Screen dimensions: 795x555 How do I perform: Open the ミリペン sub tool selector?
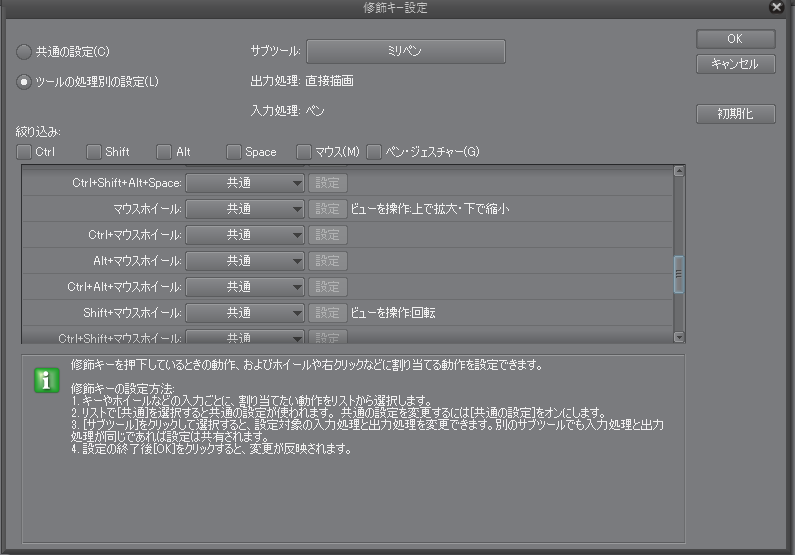(406, 51)
